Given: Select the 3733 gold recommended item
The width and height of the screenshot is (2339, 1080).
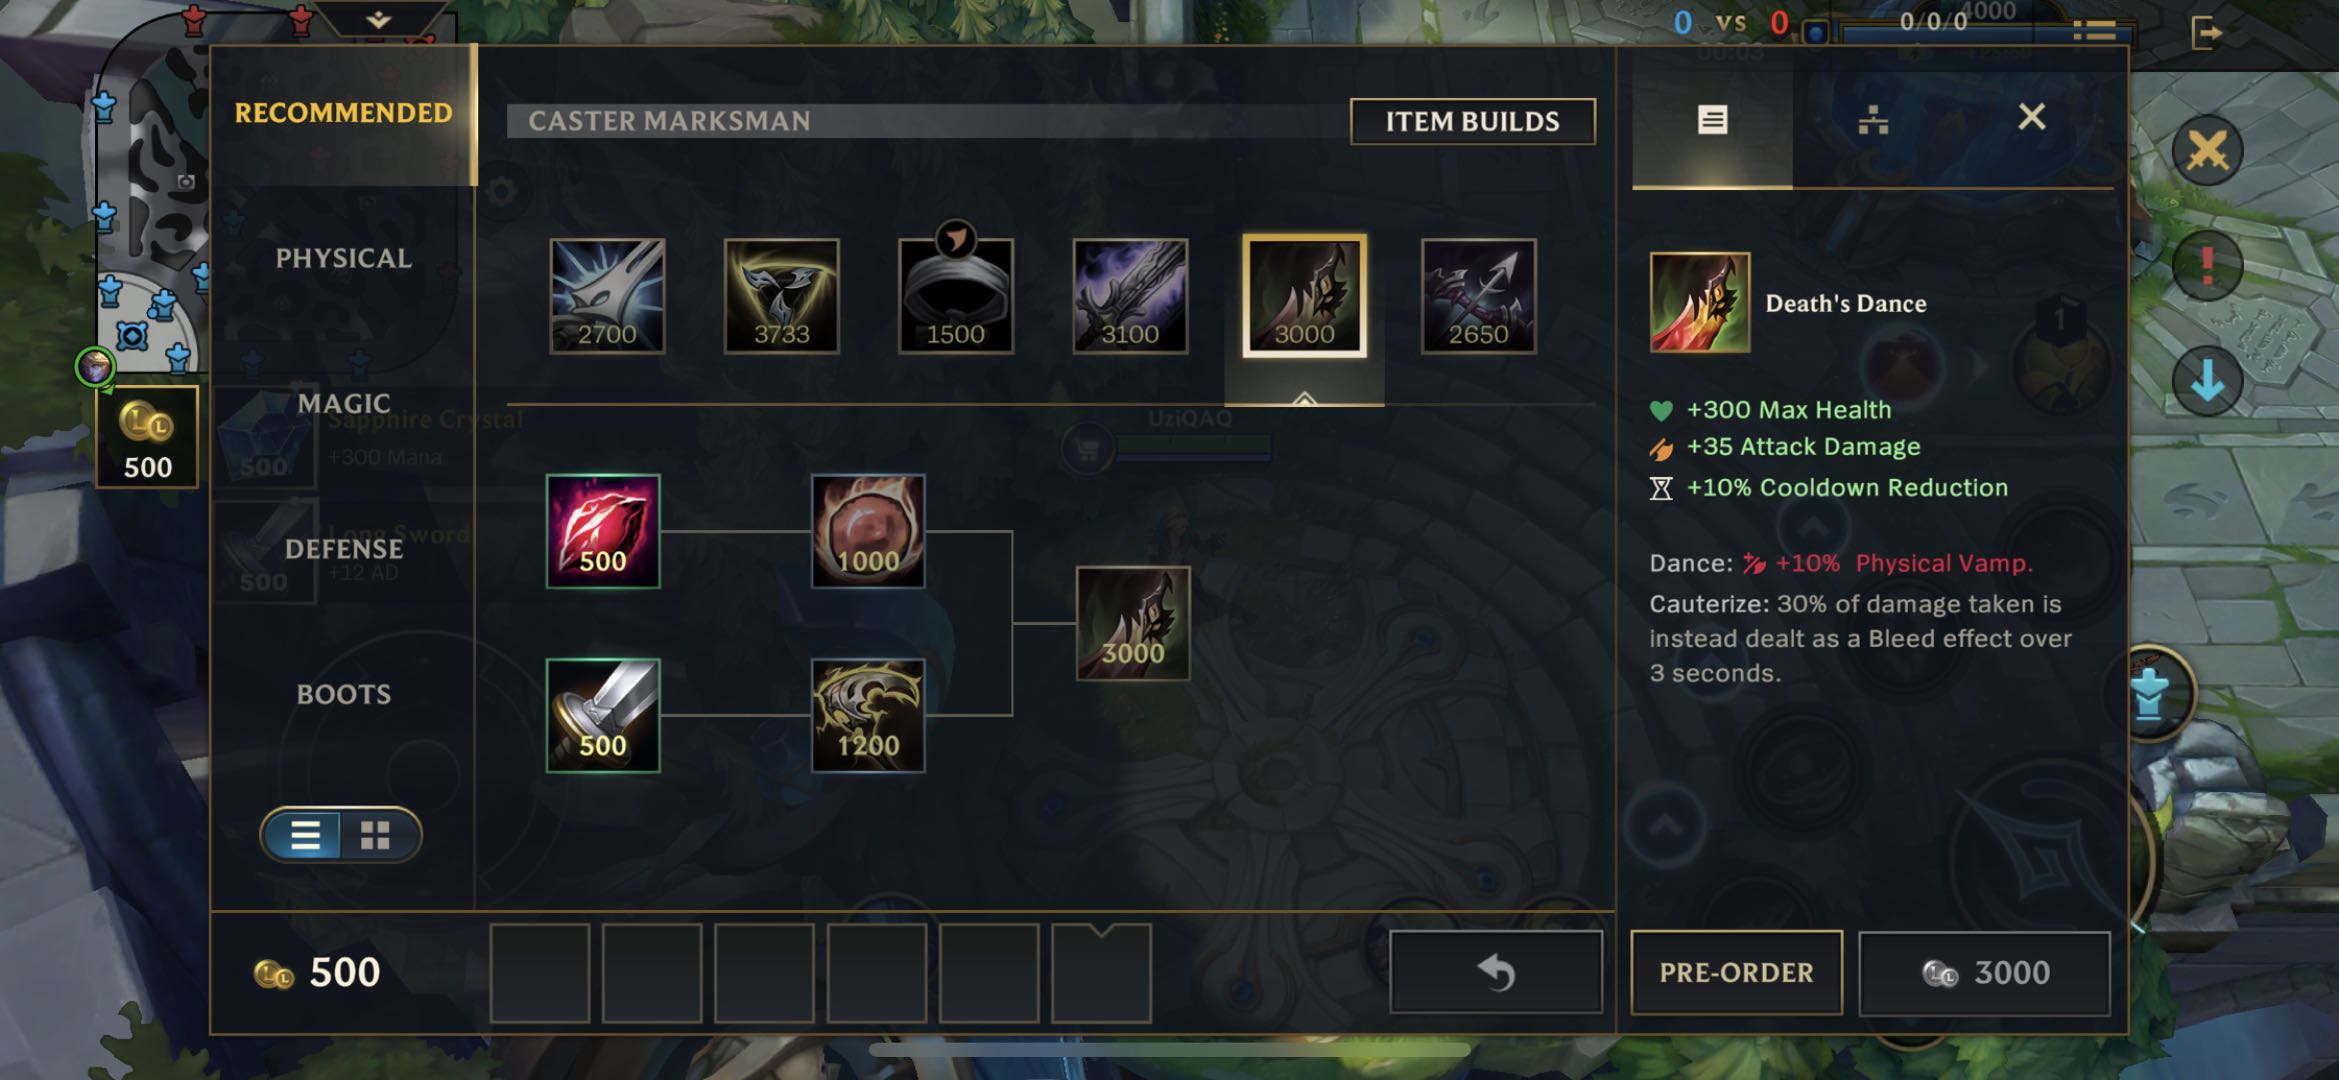Looking at the screenshot, I should pyautogui.click(x=781, y=296).
